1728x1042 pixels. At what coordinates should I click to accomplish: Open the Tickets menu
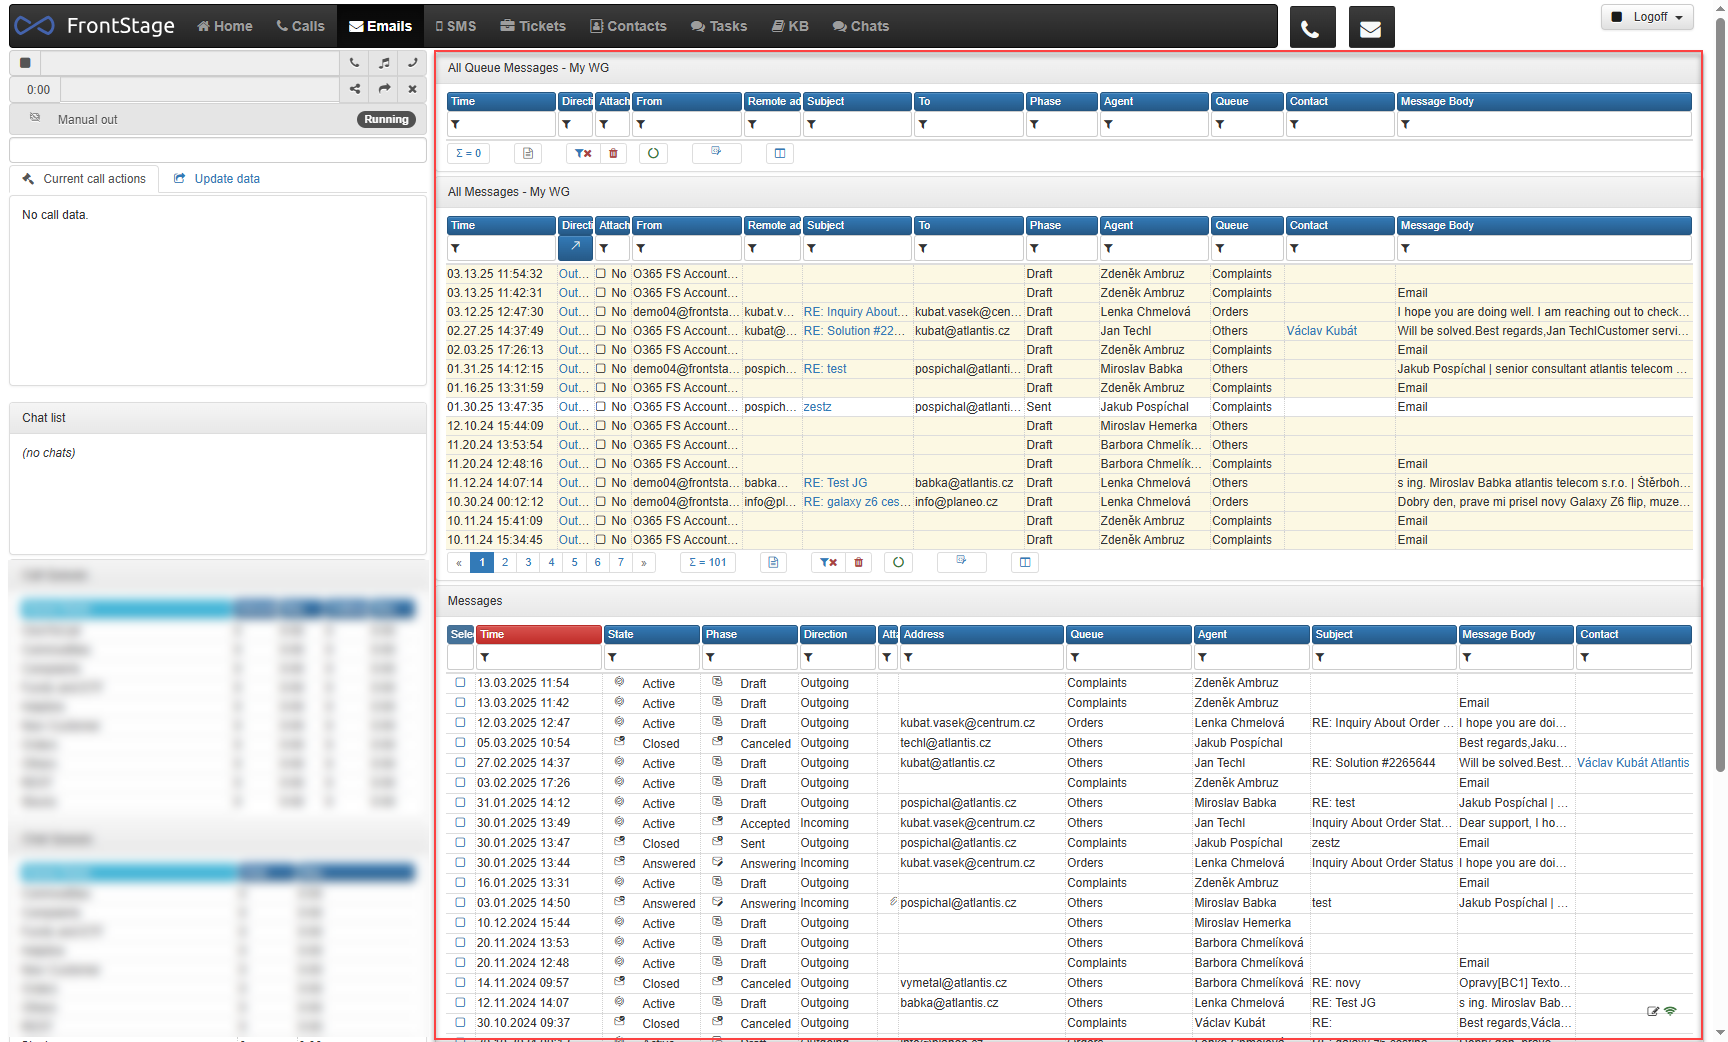click(x=533, y=26)
